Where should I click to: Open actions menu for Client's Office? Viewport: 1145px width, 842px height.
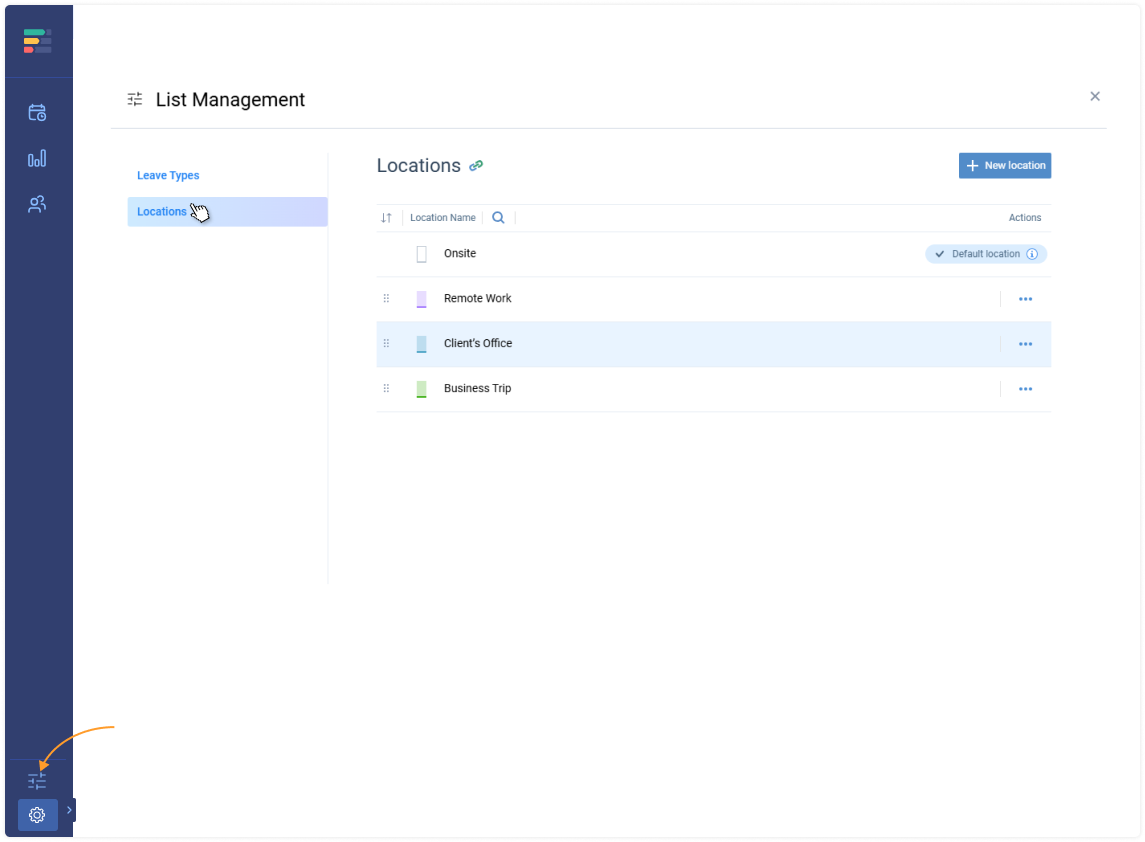pos(1025,344)
